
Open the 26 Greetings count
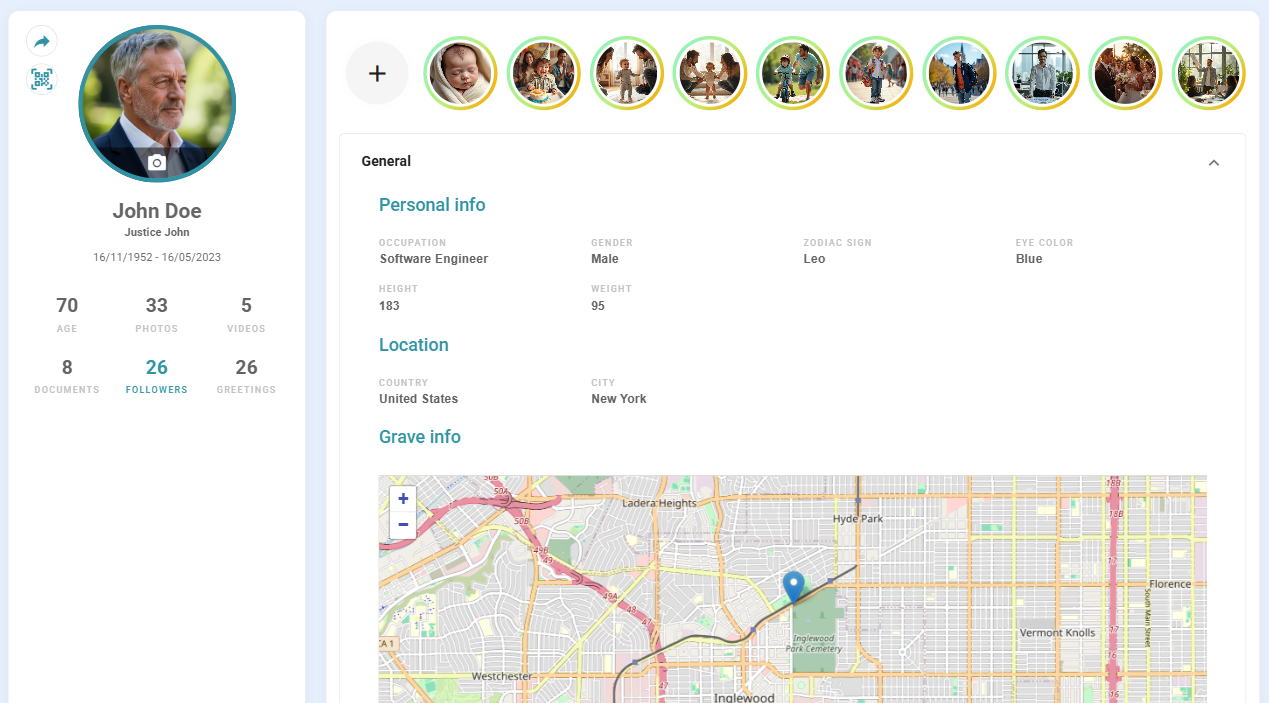[246, 375]
